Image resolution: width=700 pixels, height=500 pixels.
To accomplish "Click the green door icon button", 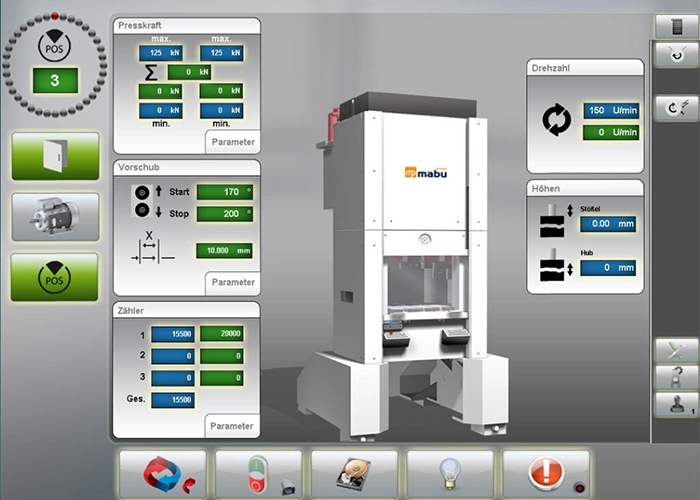I will (x=55, y=156).
